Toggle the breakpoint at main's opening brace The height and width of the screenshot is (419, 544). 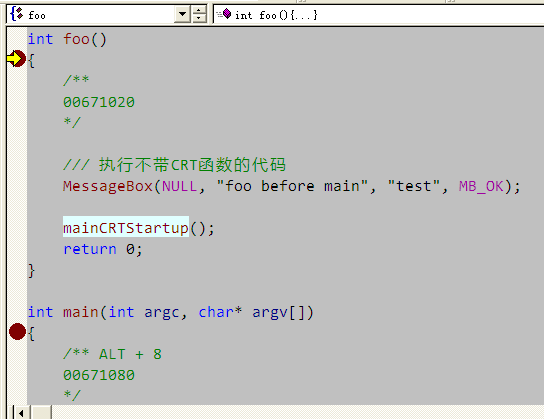17,331
